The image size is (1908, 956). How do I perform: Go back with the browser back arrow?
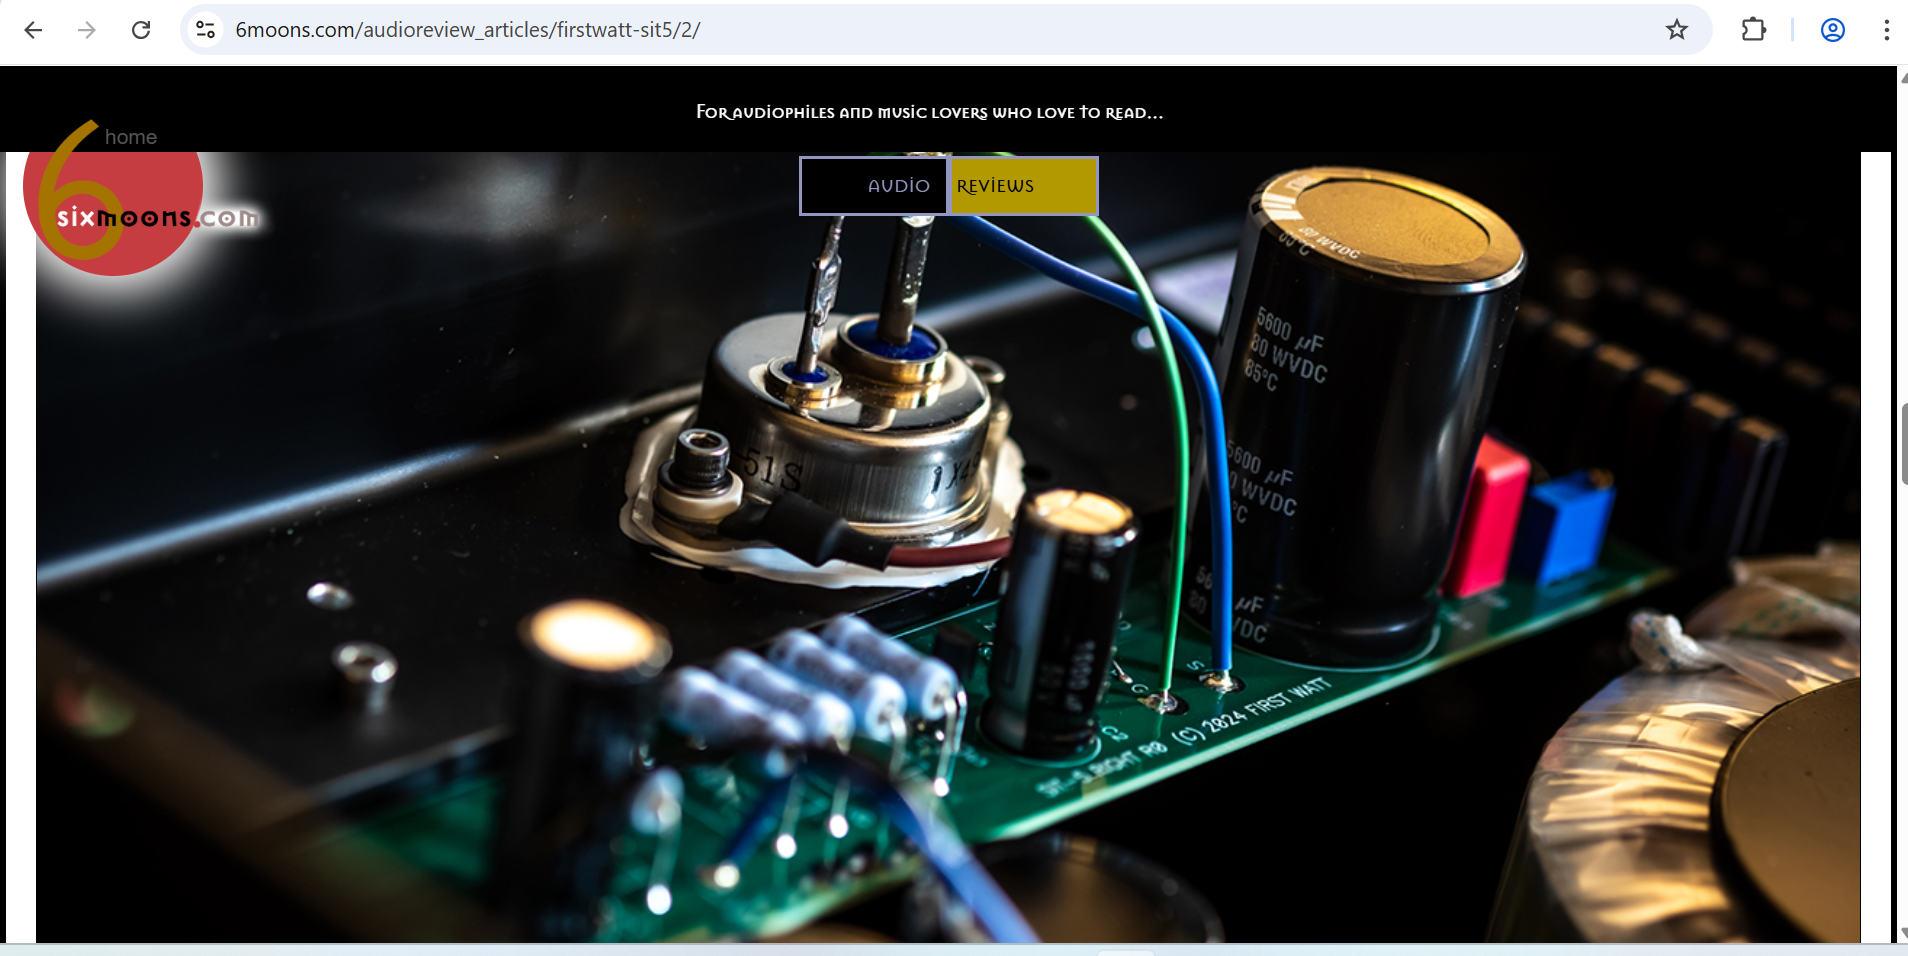tap(33, 30)
